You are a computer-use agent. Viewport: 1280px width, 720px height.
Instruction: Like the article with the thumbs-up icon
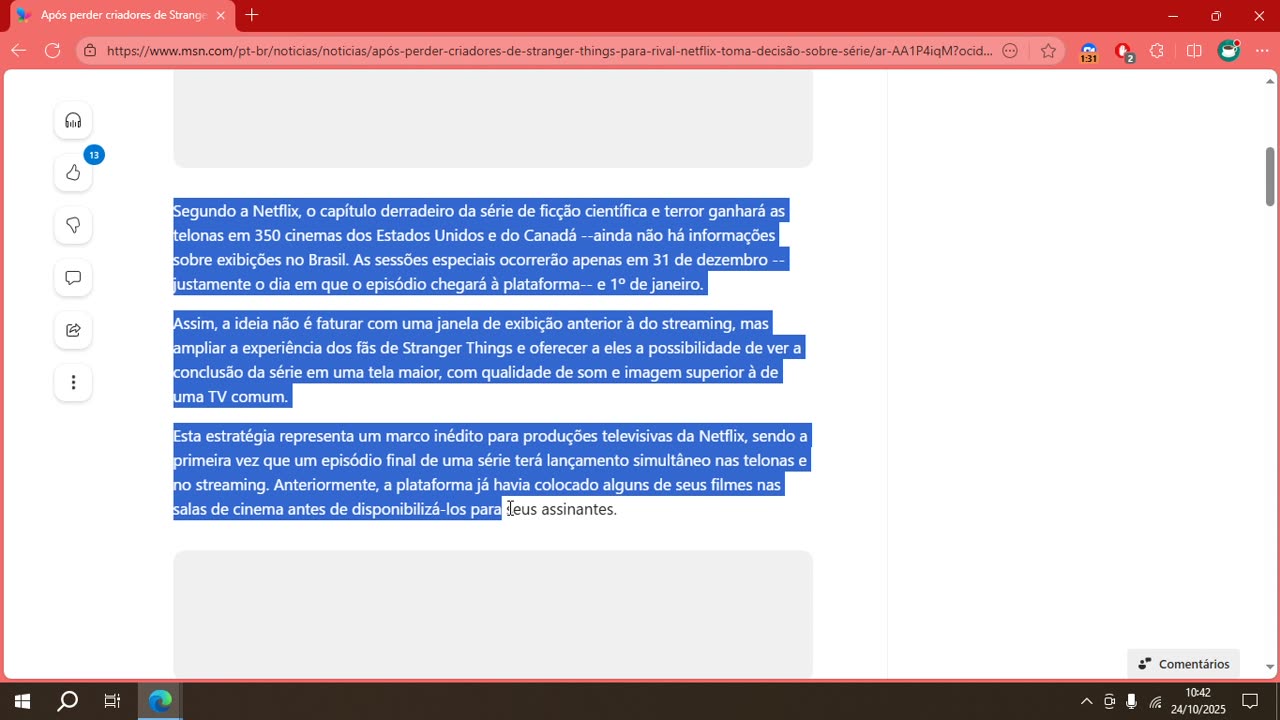[x=73, y=173]
